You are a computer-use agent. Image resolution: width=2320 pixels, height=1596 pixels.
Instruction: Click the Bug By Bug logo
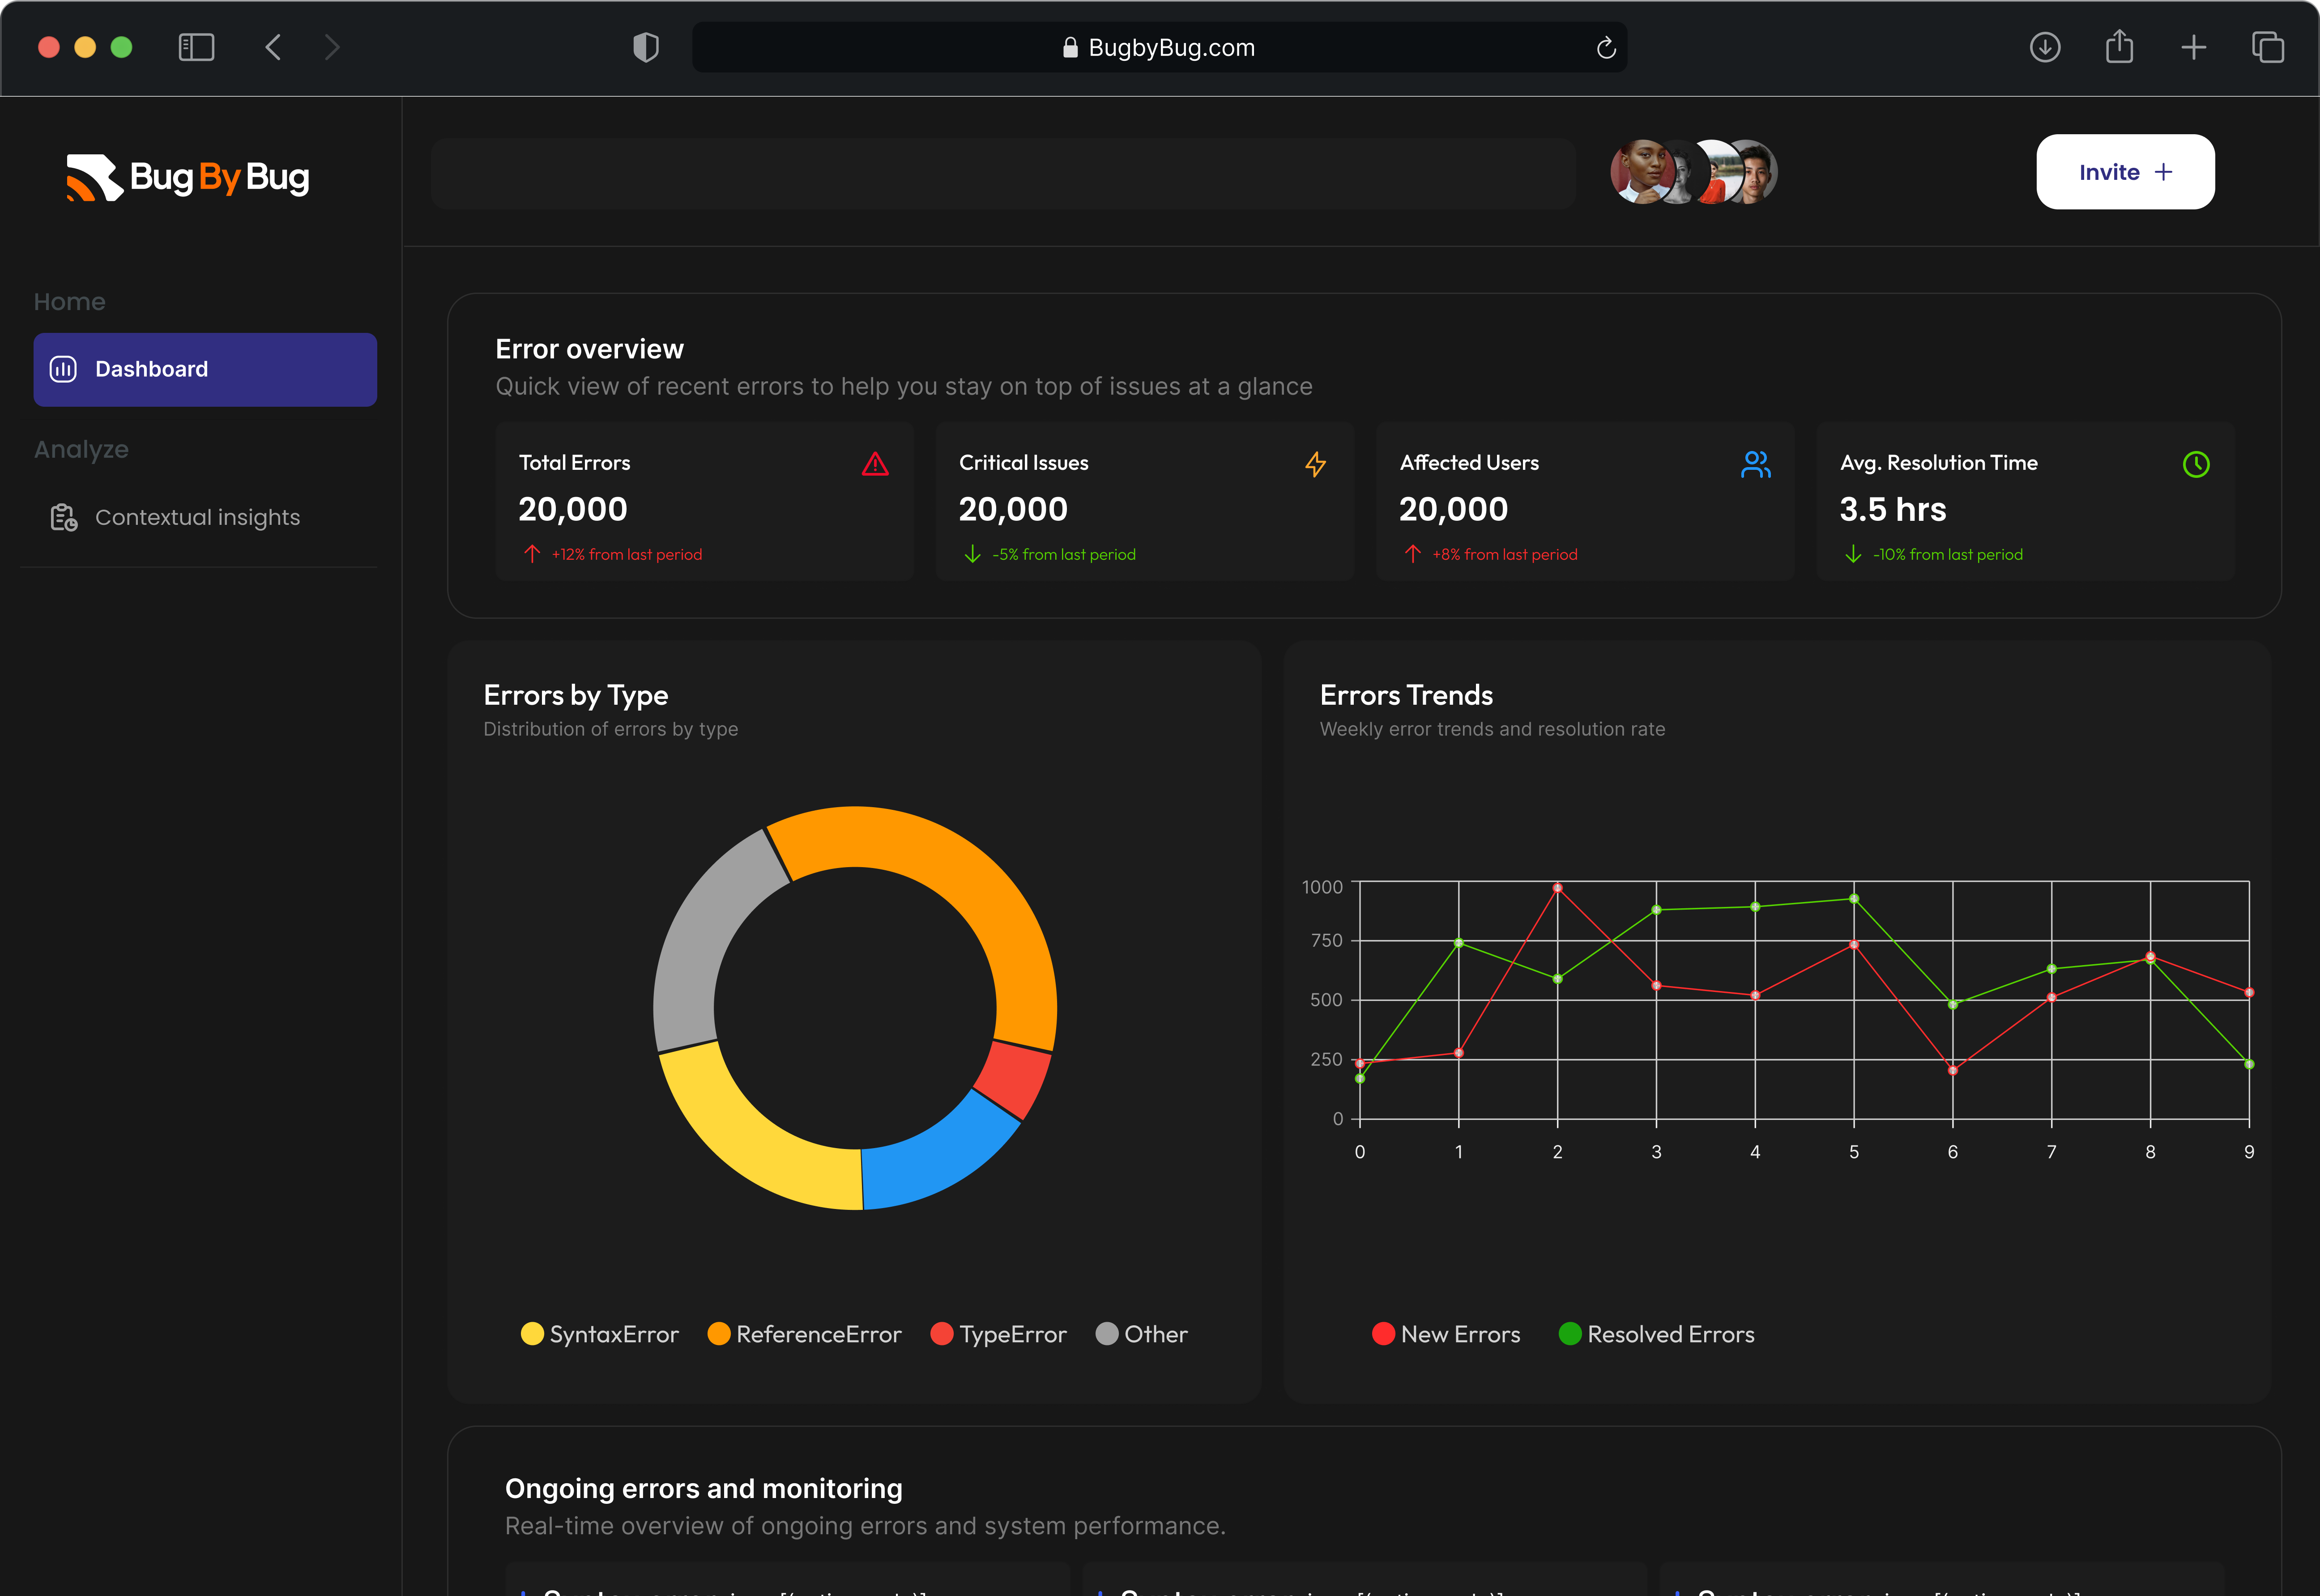[188, 177]
